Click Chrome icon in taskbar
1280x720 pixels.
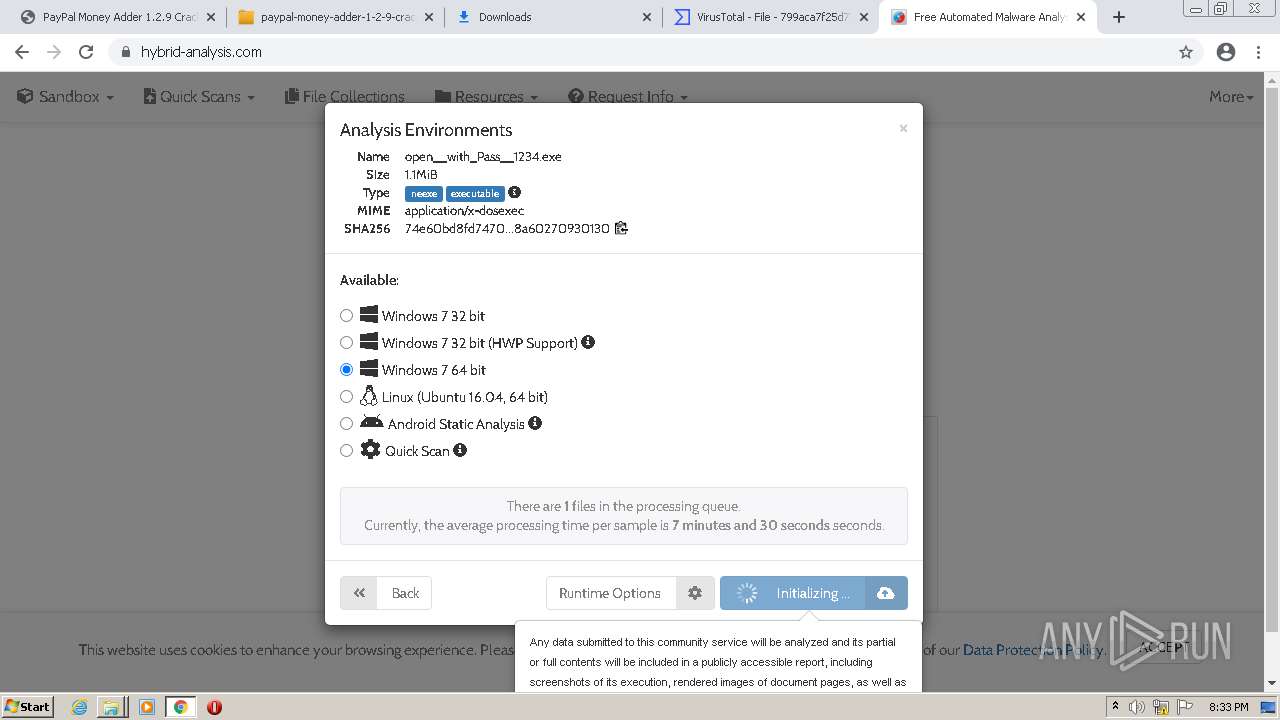(x=180, y=707)
